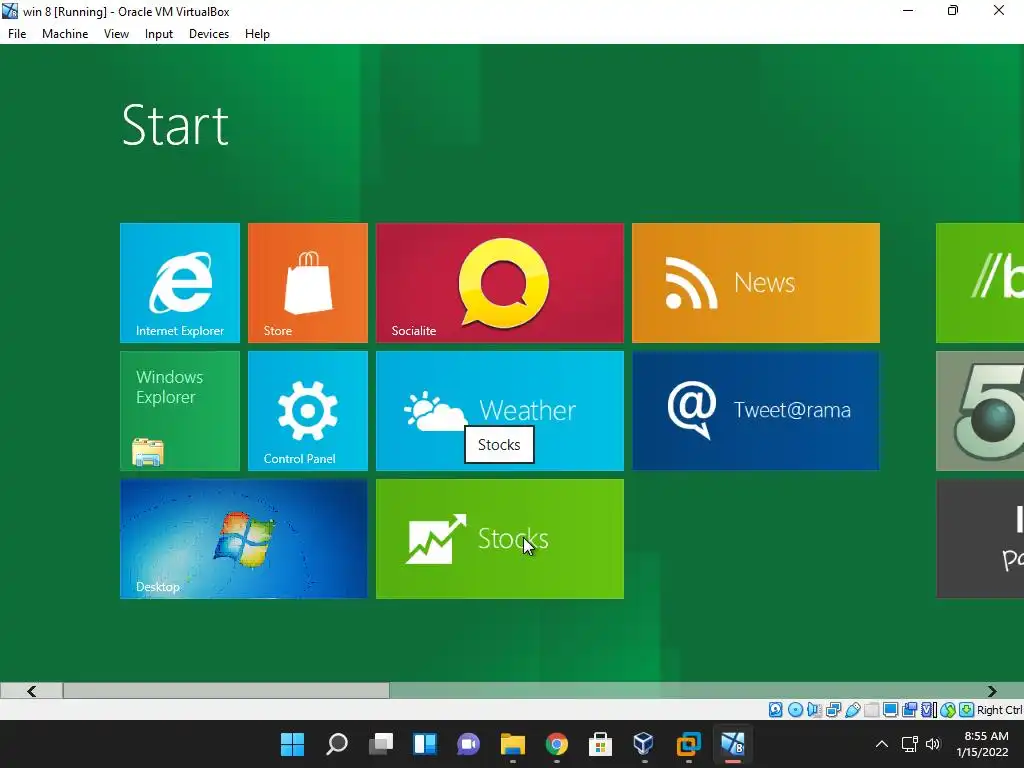Image resolution: width=1024 pixels, height=768 pixels.
Task: Click the horizontal scrollbar left arrow
Action: click(x=31, y=691)
